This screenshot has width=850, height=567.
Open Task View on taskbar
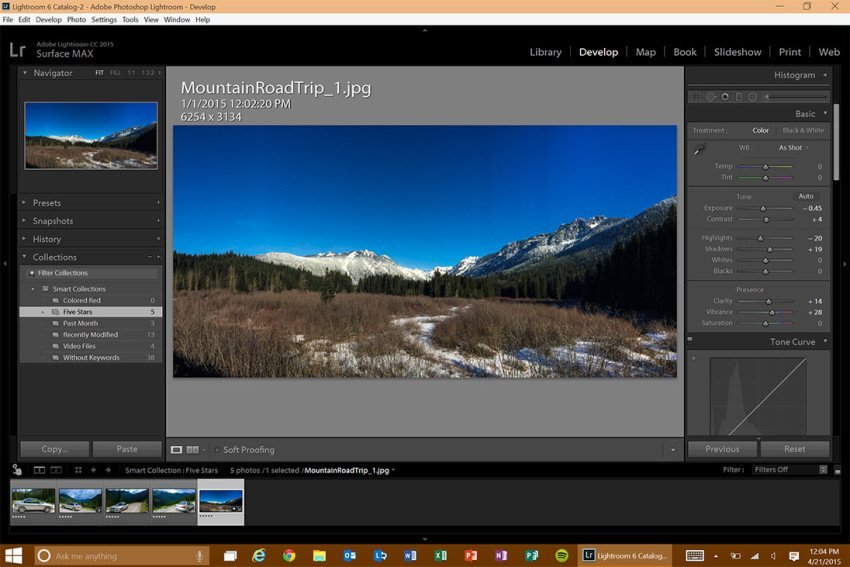coord(230,556)
